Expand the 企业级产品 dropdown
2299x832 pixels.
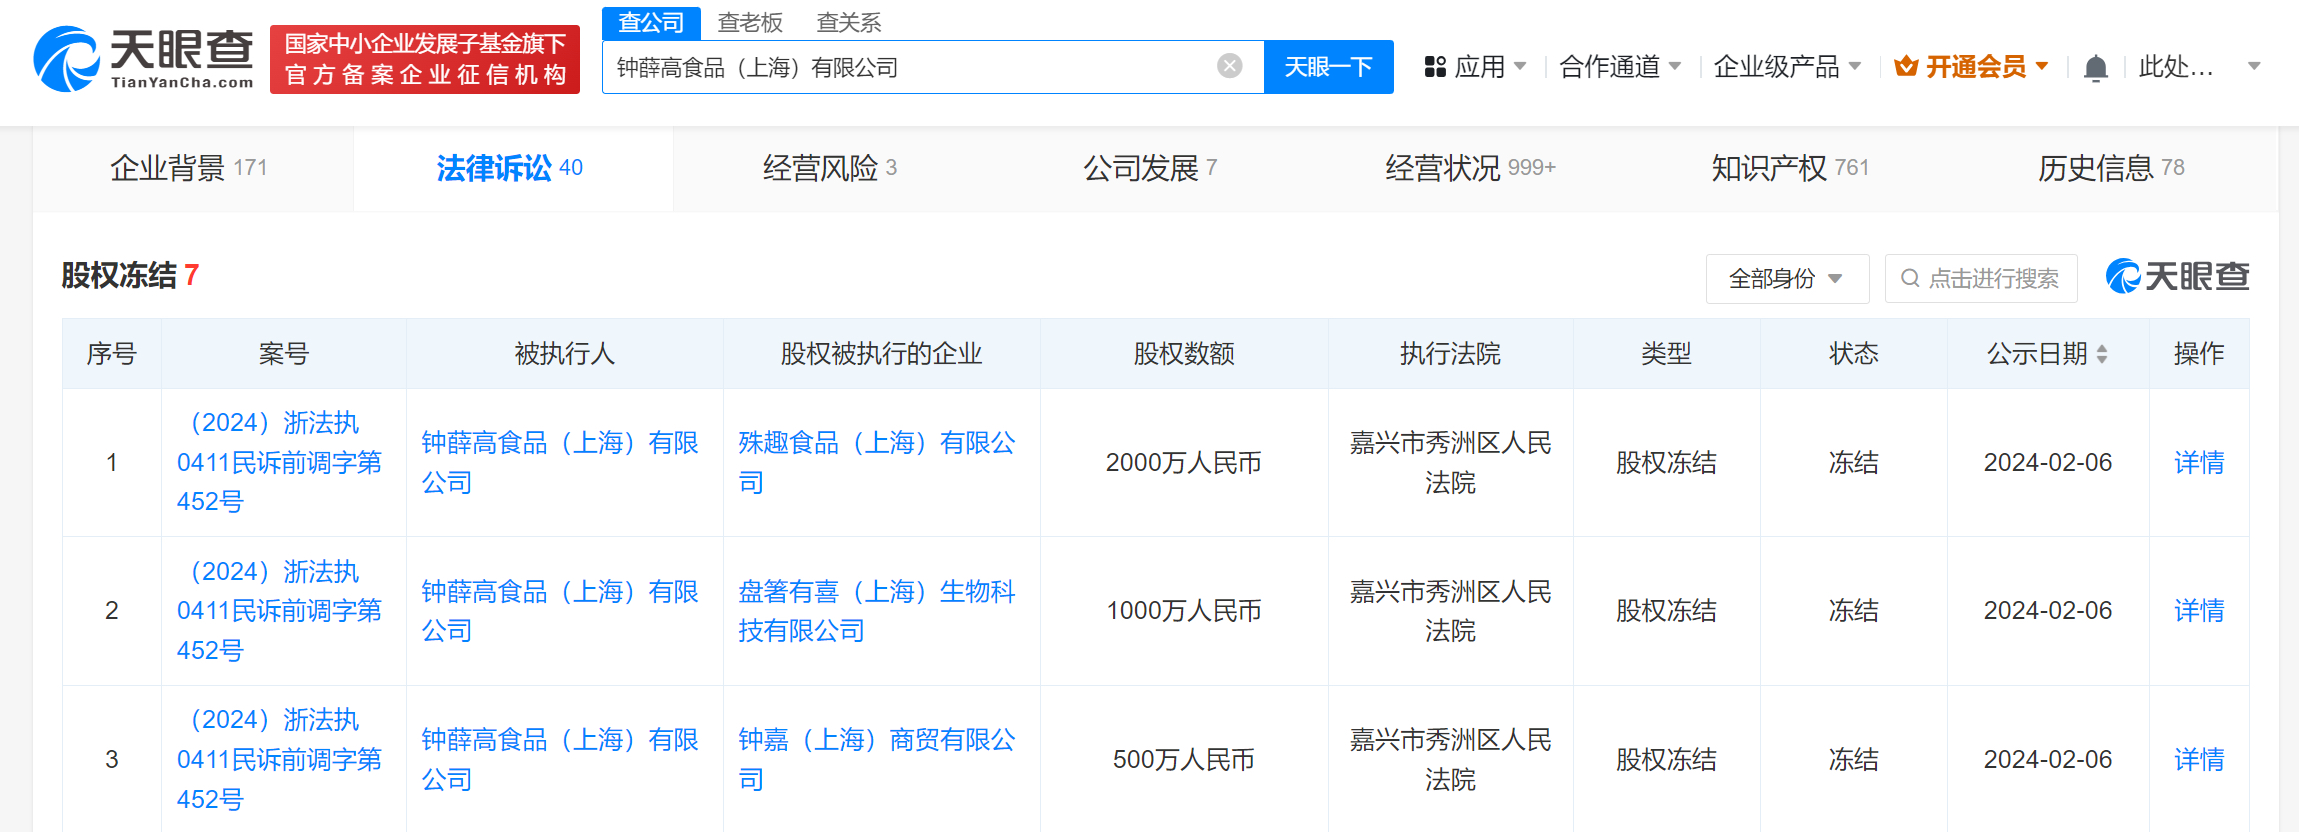pos(1787,67)
